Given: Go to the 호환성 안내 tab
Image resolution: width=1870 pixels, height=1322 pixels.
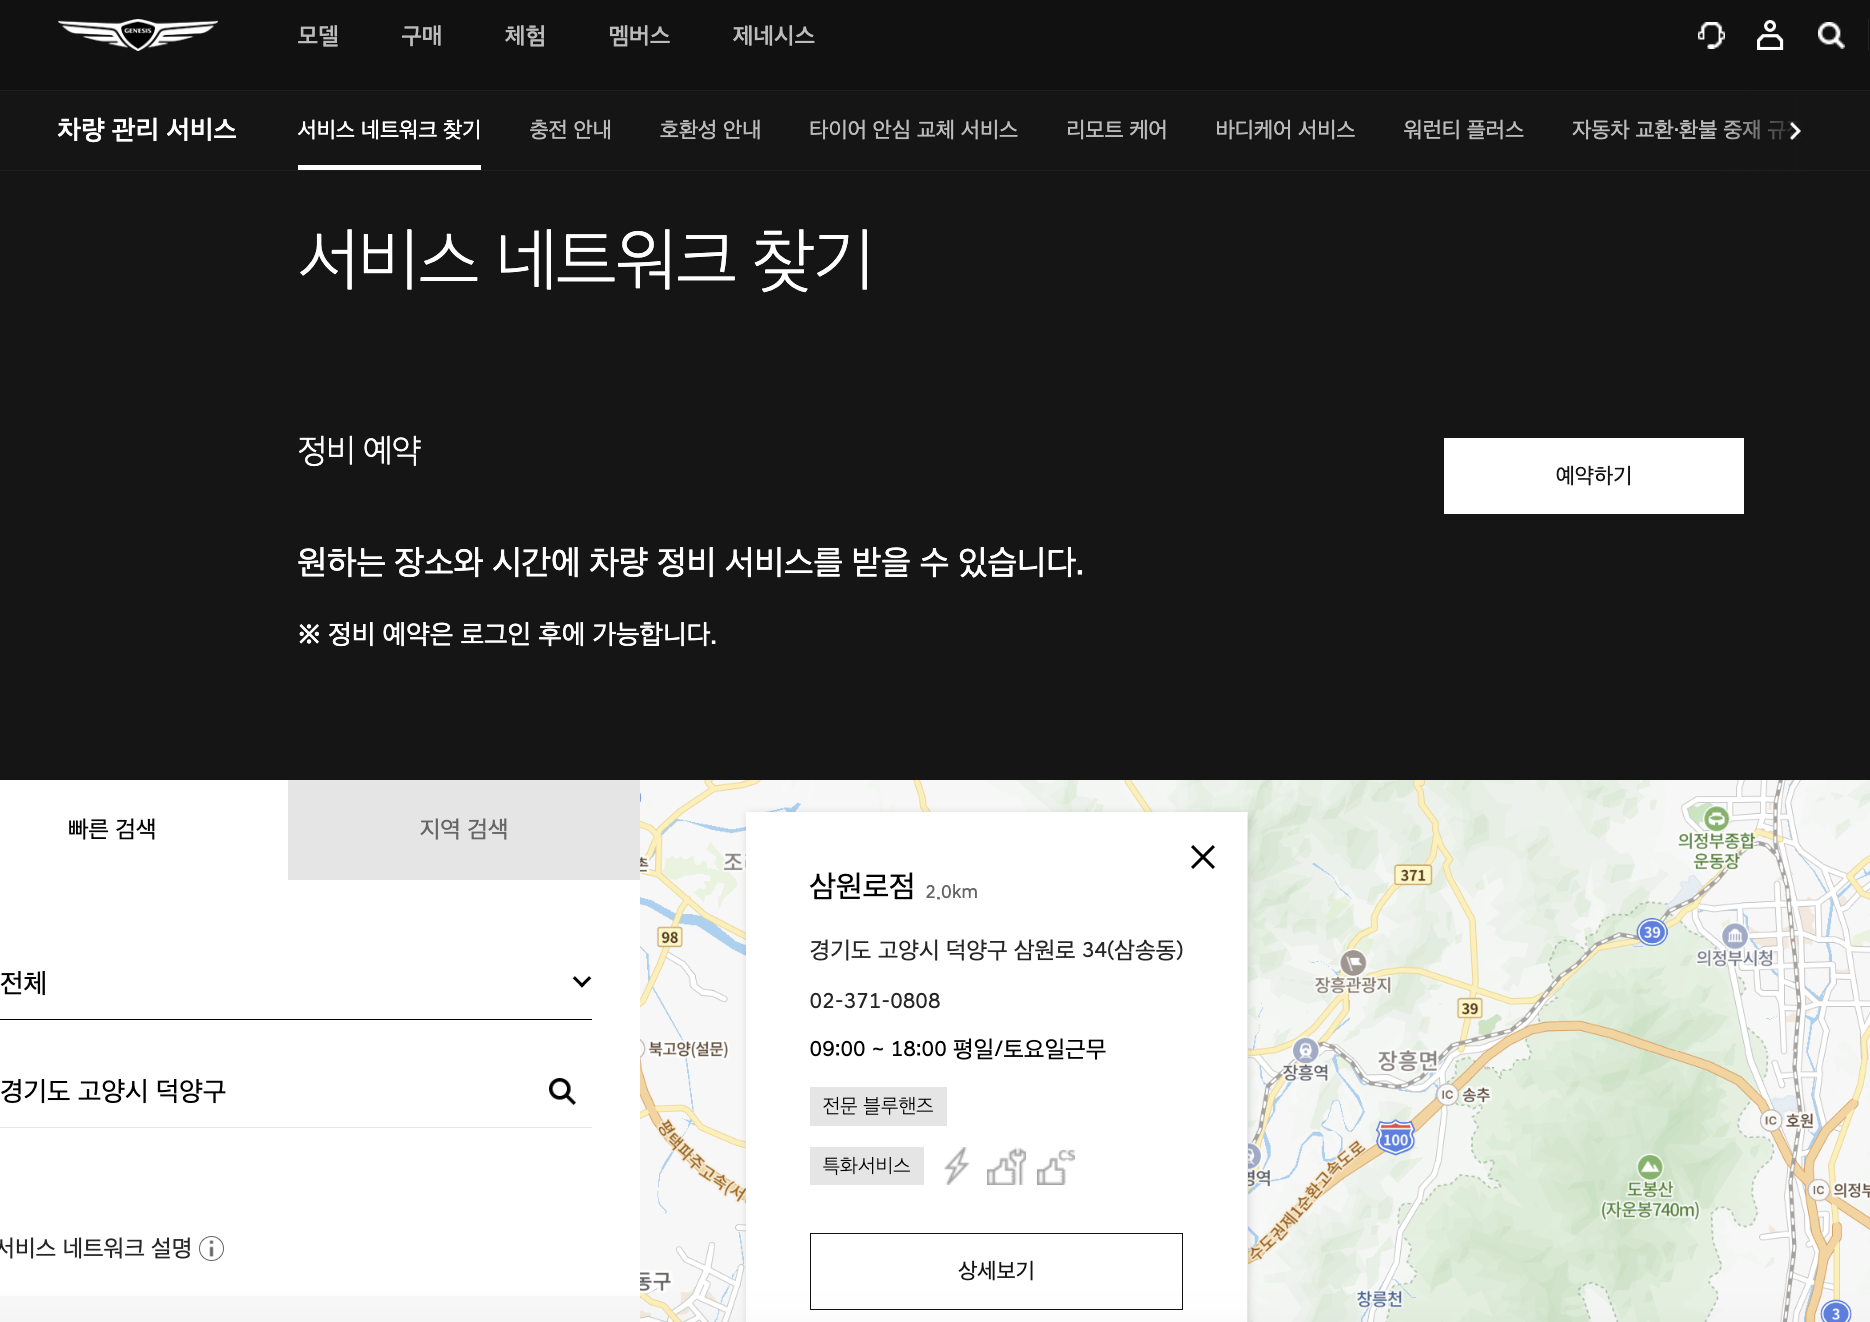Looking at the screenshot, I should point(710,130).
